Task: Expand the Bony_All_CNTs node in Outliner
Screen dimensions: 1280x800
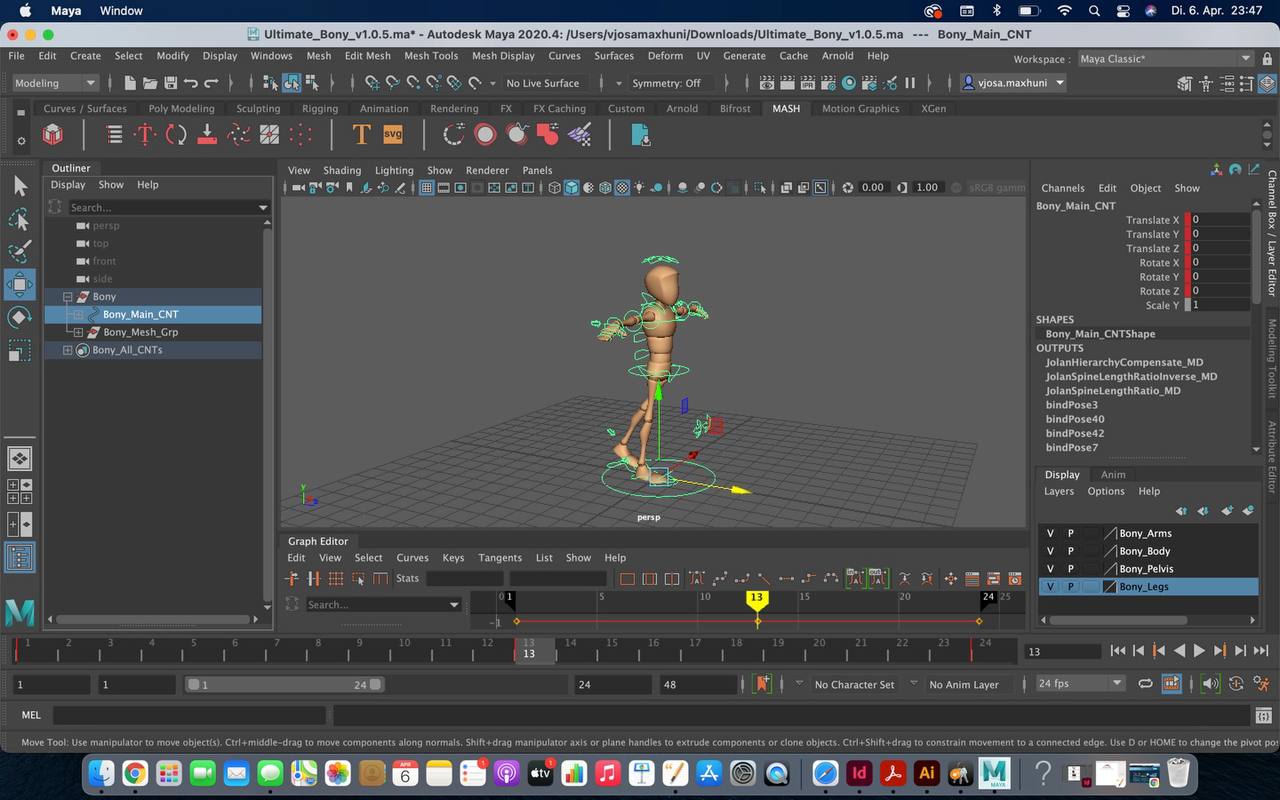Action: (67, 350)
